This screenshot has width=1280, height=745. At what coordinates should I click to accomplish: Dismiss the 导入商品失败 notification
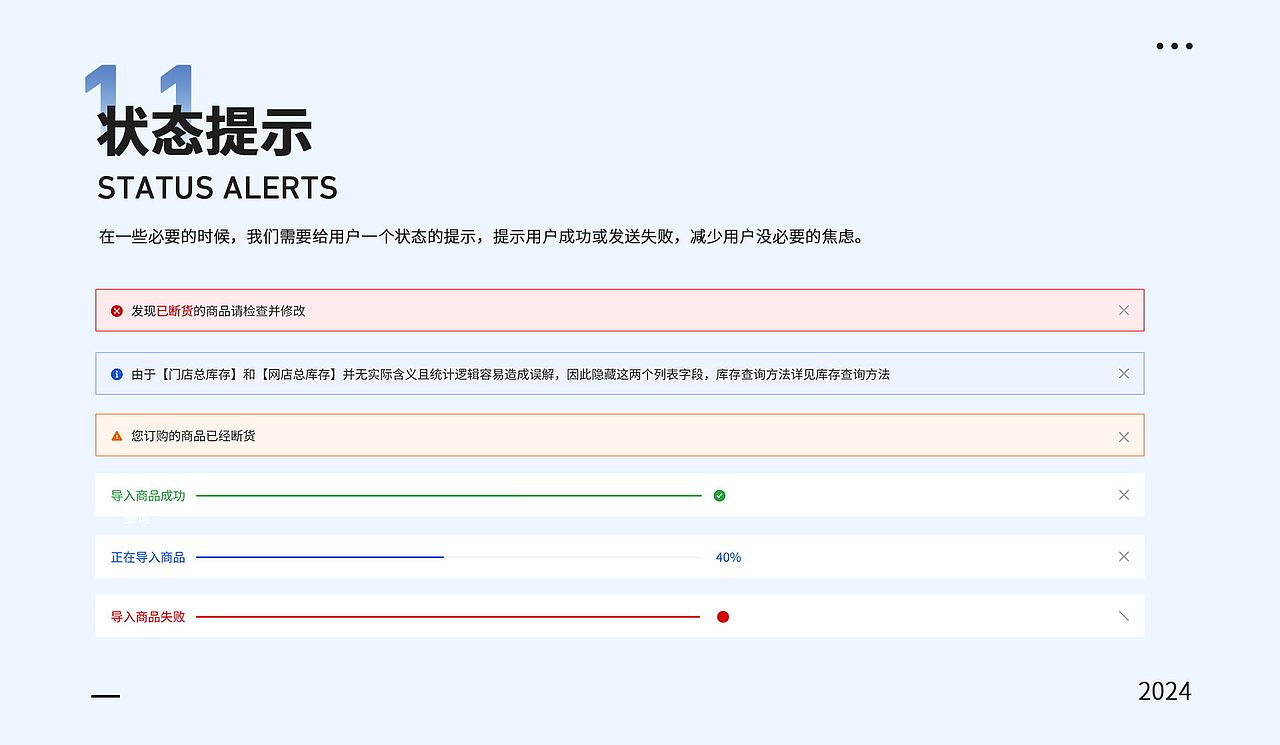coord(1124,617)
